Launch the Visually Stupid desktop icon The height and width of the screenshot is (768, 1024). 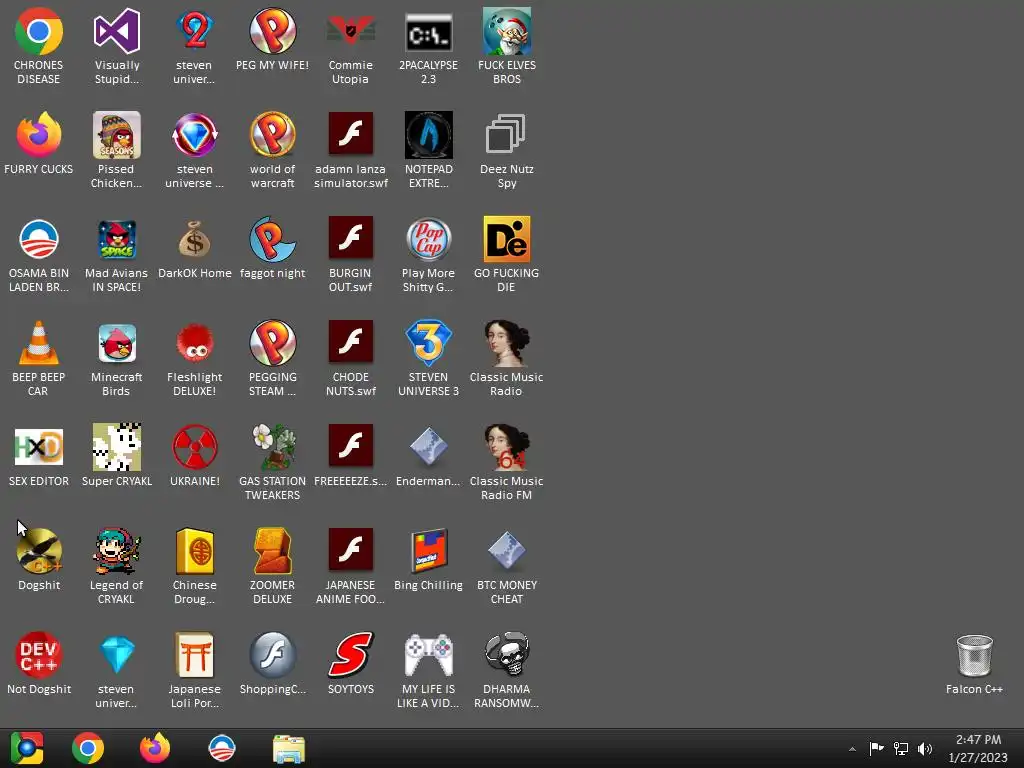[117, 44]
